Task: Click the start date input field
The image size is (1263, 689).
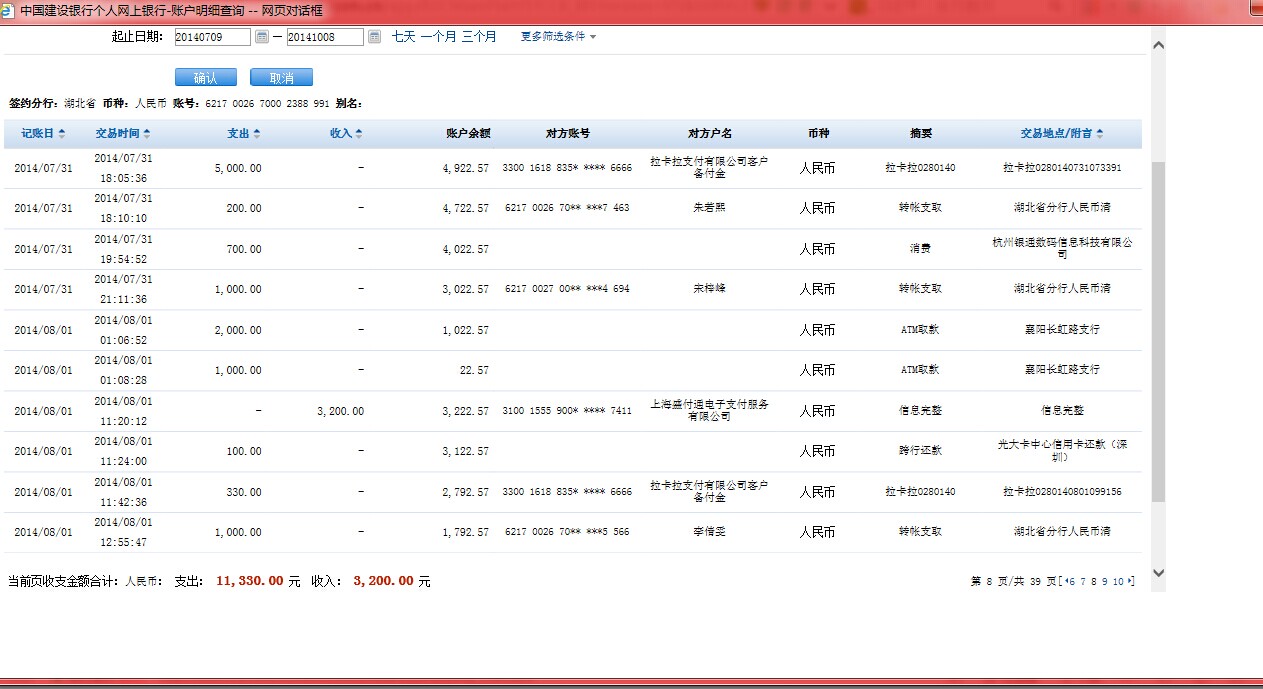Action: [212, 37]
